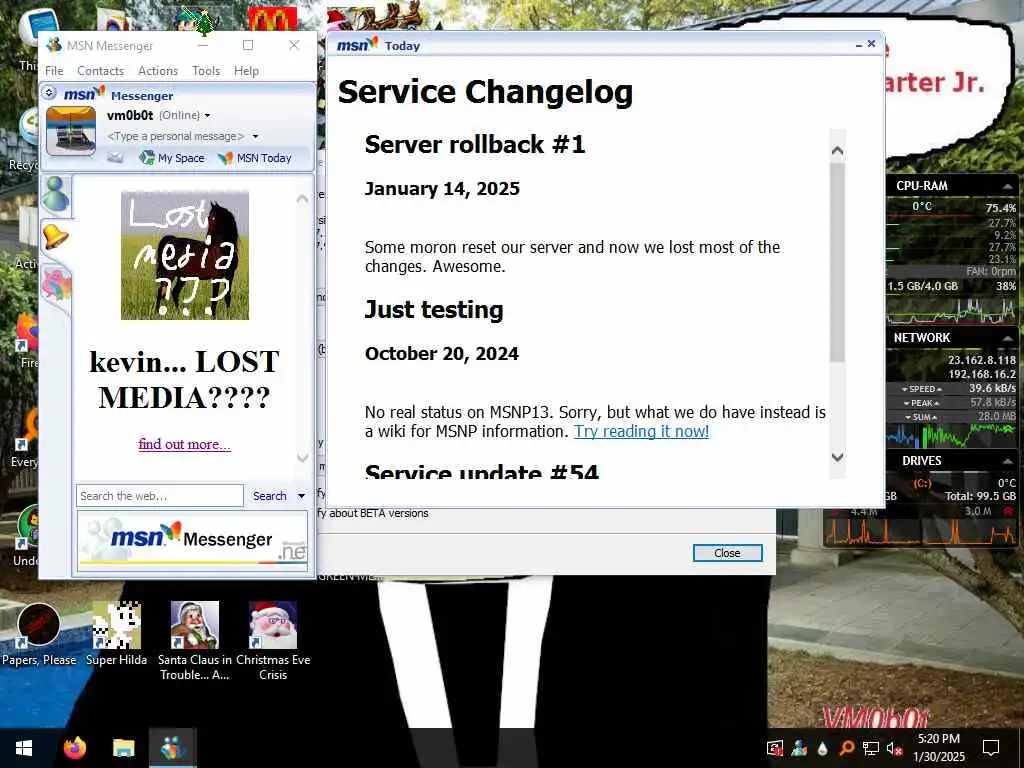This screenshot has height=768, width=1024.
Task: Click the Search the web field
Action: pos(159,496)
